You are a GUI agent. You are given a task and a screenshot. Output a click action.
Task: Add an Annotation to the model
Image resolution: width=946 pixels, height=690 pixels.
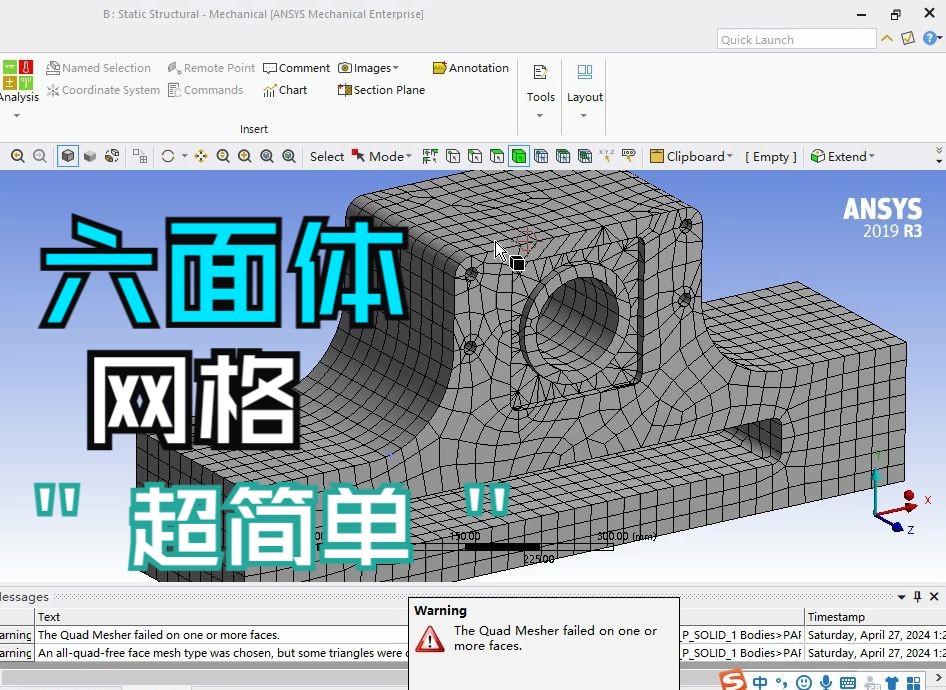[x=471, y=67]
